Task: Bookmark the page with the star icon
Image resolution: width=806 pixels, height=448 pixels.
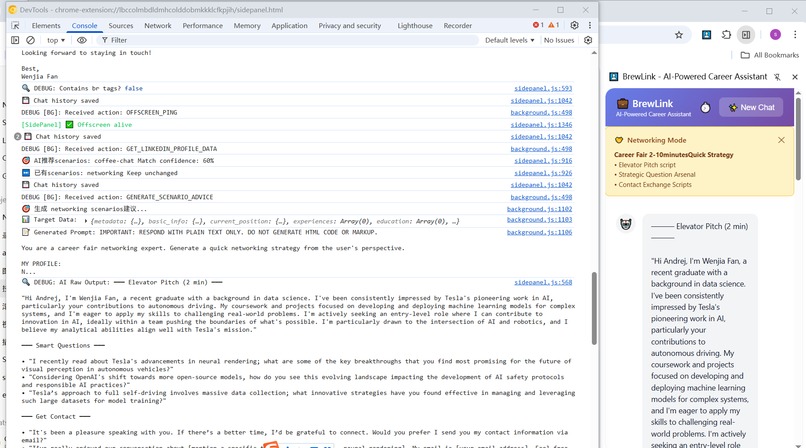Action: click(679, 35)
